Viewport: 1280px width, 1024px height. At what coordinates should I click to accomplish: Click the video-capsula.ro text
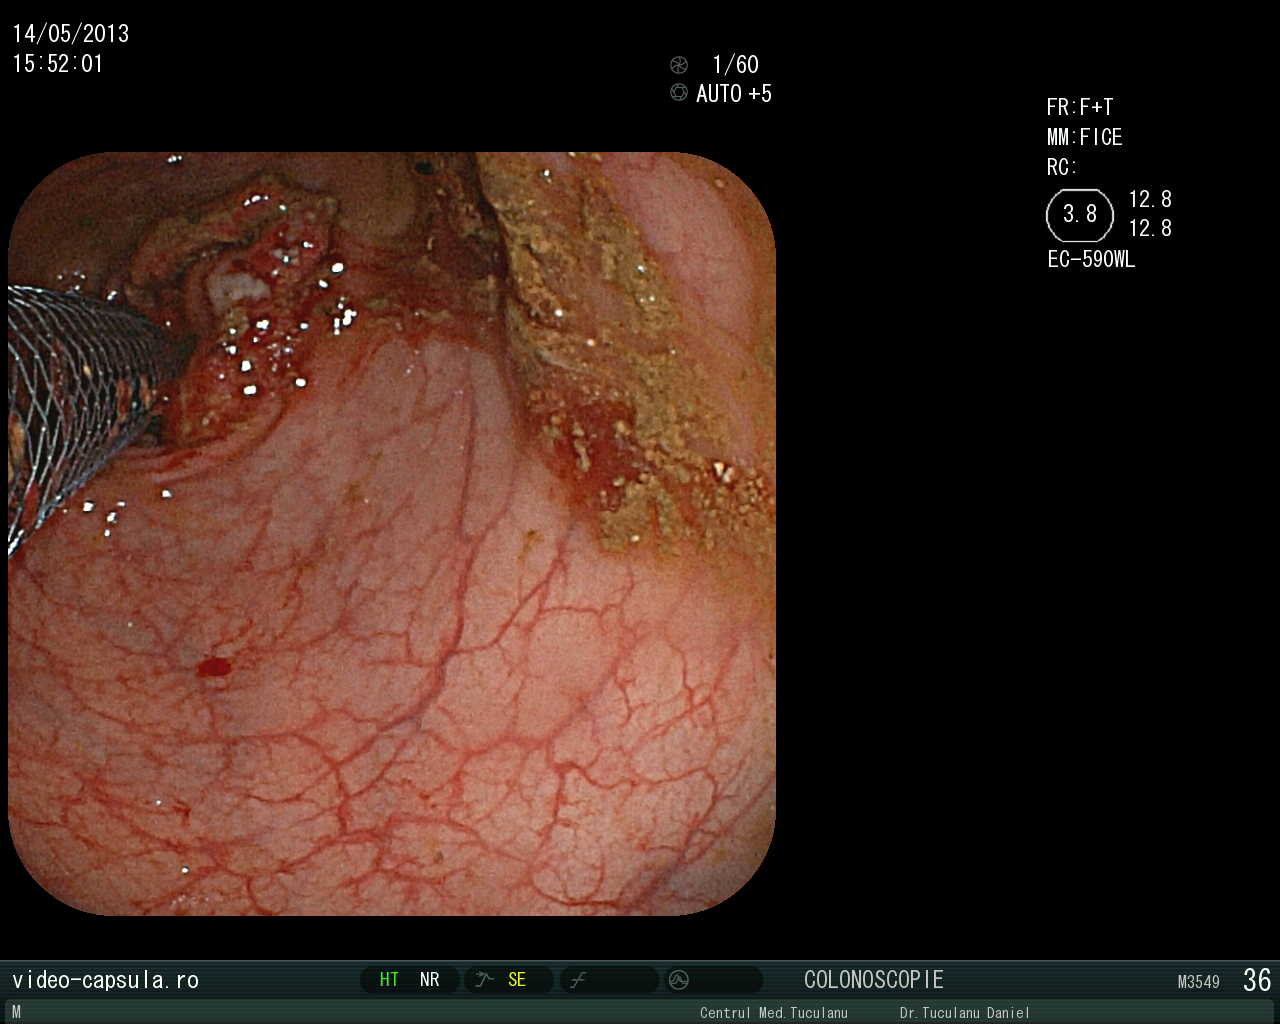105,980
